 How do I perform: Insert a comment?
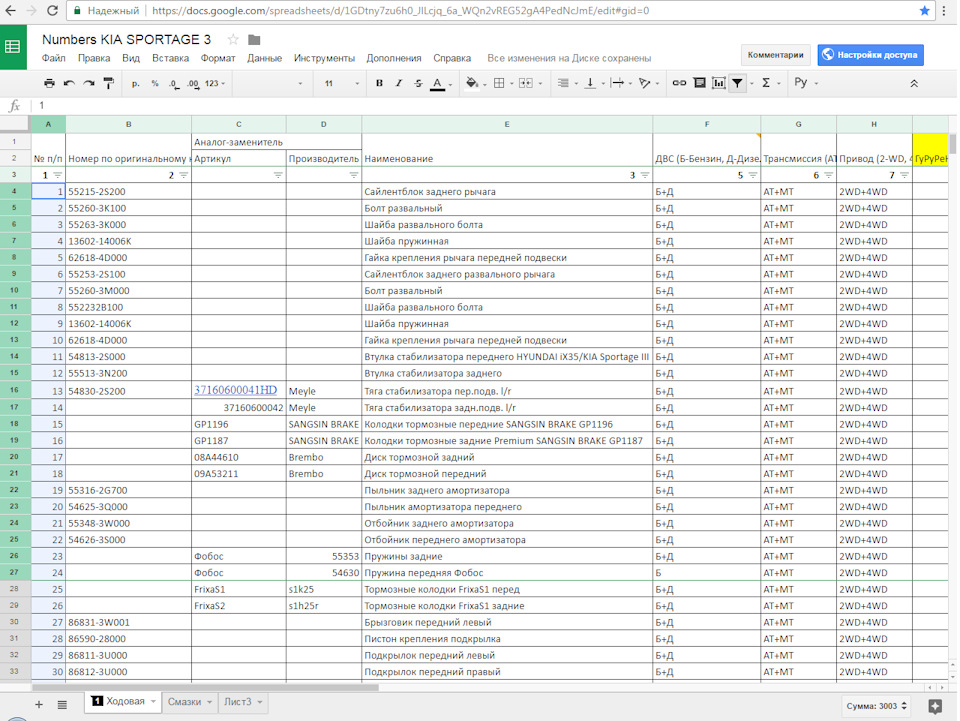click(699, 83)
